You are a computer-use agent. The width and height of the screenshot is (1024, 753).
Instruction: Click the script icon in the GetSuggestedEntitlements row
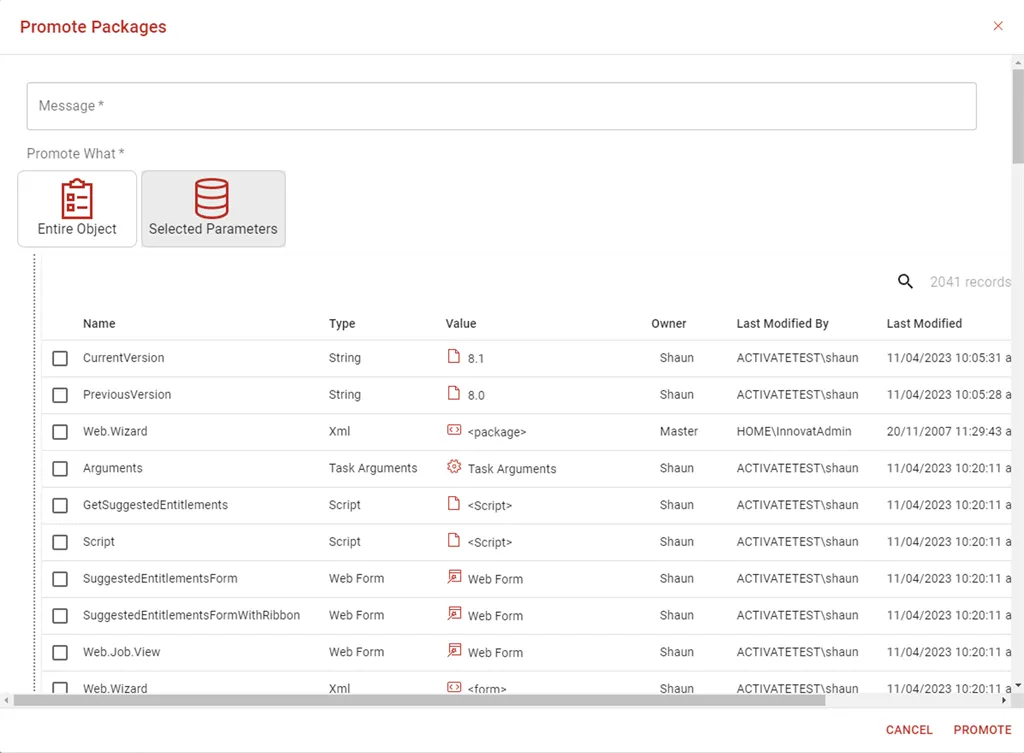453,503
